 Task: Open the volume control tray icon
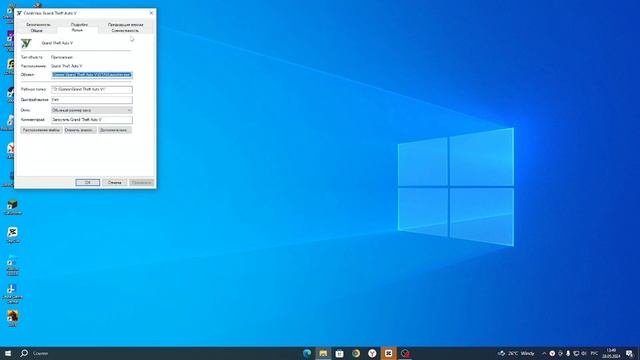[584, 353]
